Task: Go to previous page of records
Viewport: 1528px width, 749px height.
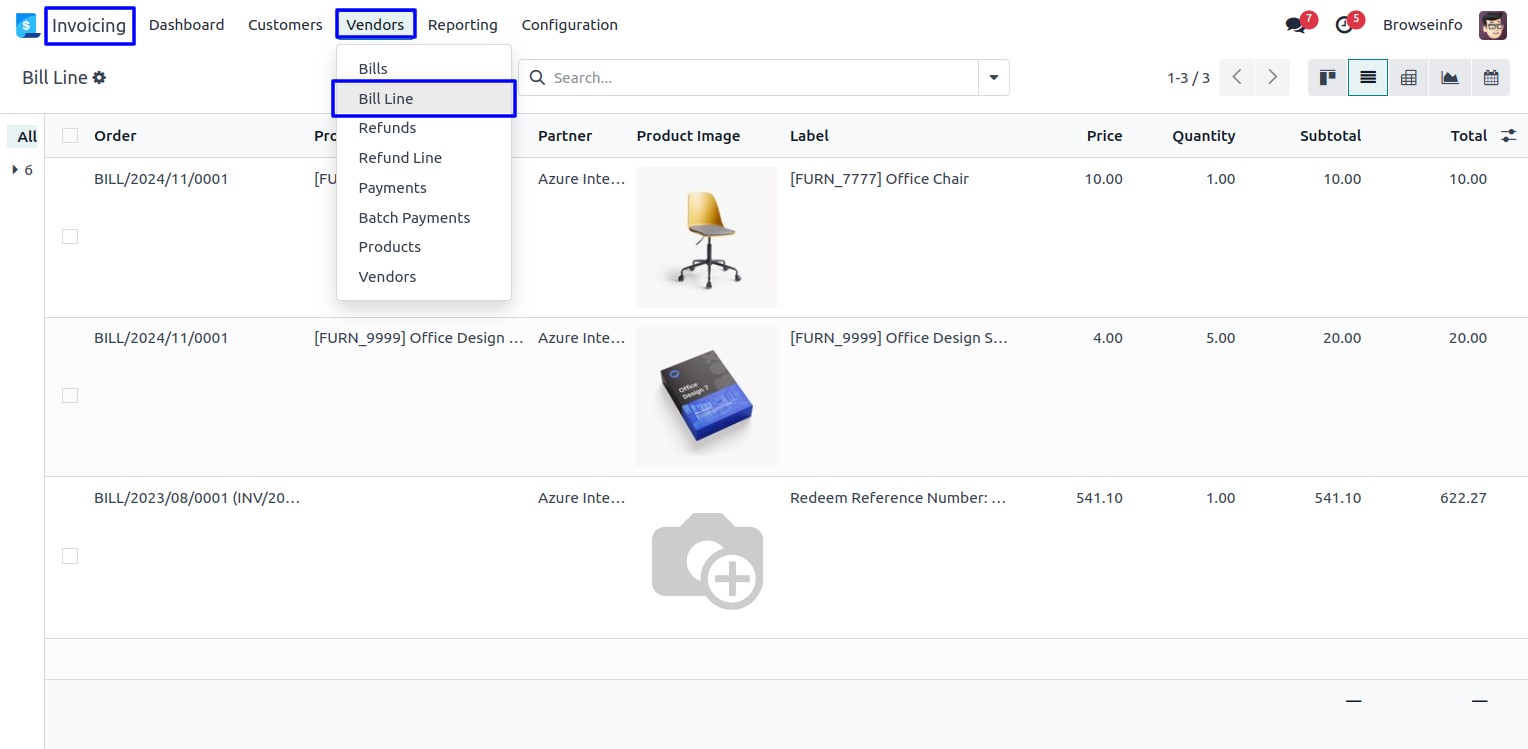Action: coord(1237,77)
